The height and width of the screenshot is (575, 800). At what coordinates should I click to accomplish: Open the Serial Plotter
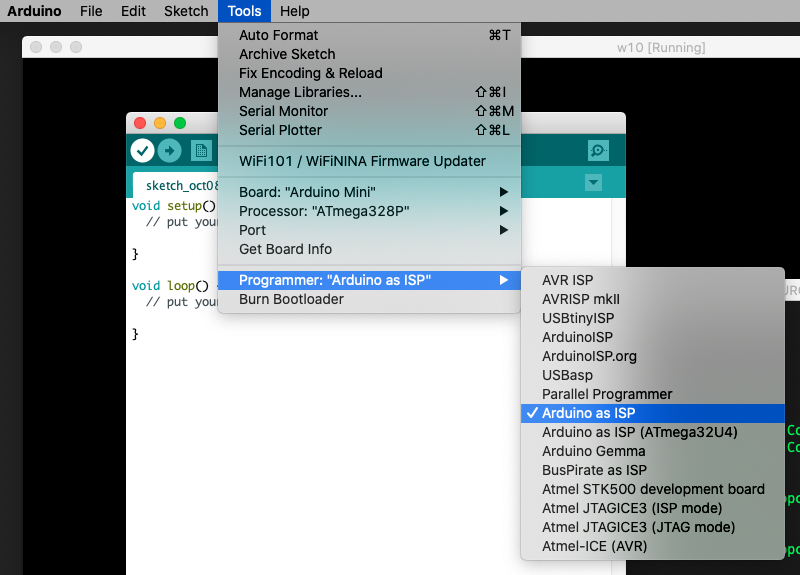[x=369, y=130]
